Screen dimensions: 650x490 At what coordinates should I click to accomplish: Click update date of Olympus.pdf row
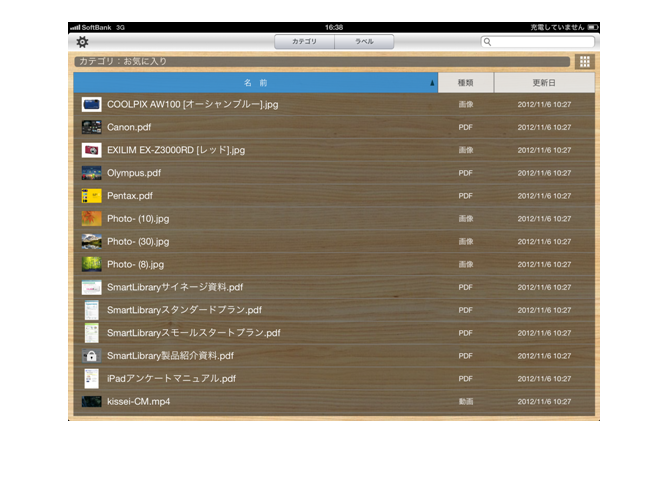(544, 173)
